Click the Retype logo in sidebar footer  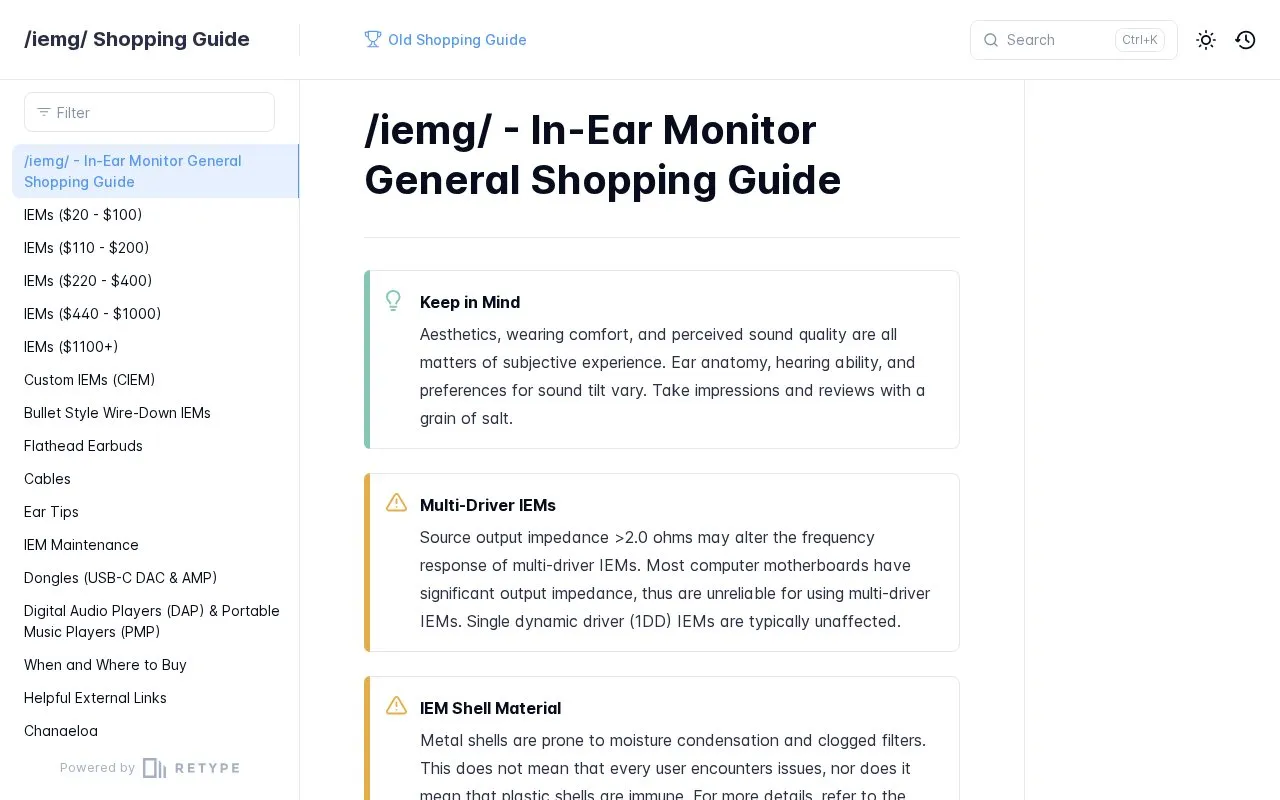click(191, 768)
